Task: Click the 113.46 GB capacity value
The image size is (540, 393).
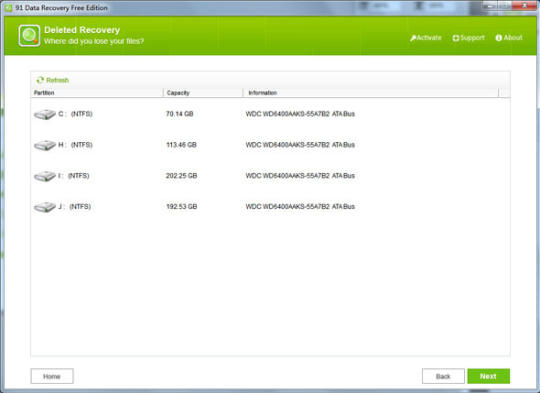Action: coord(181,145)
